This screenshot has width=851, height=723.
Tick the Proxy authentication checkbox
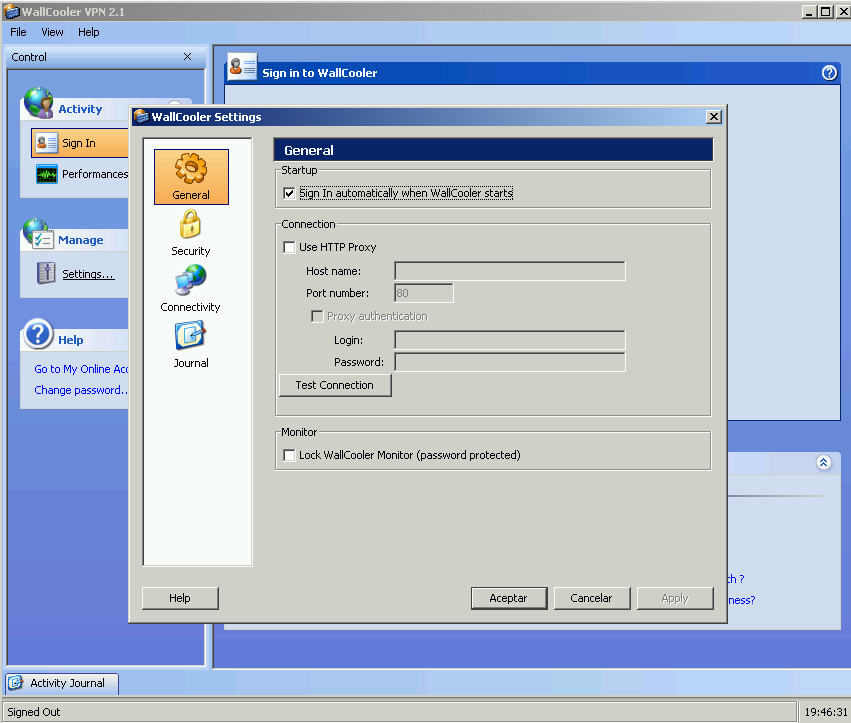click(317, 316)
